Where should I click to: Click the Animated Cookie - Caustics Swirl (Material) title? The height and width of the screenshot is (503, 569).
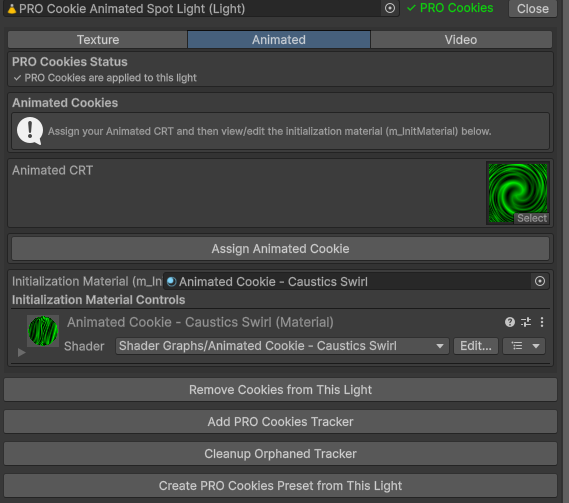pos(200,322)
